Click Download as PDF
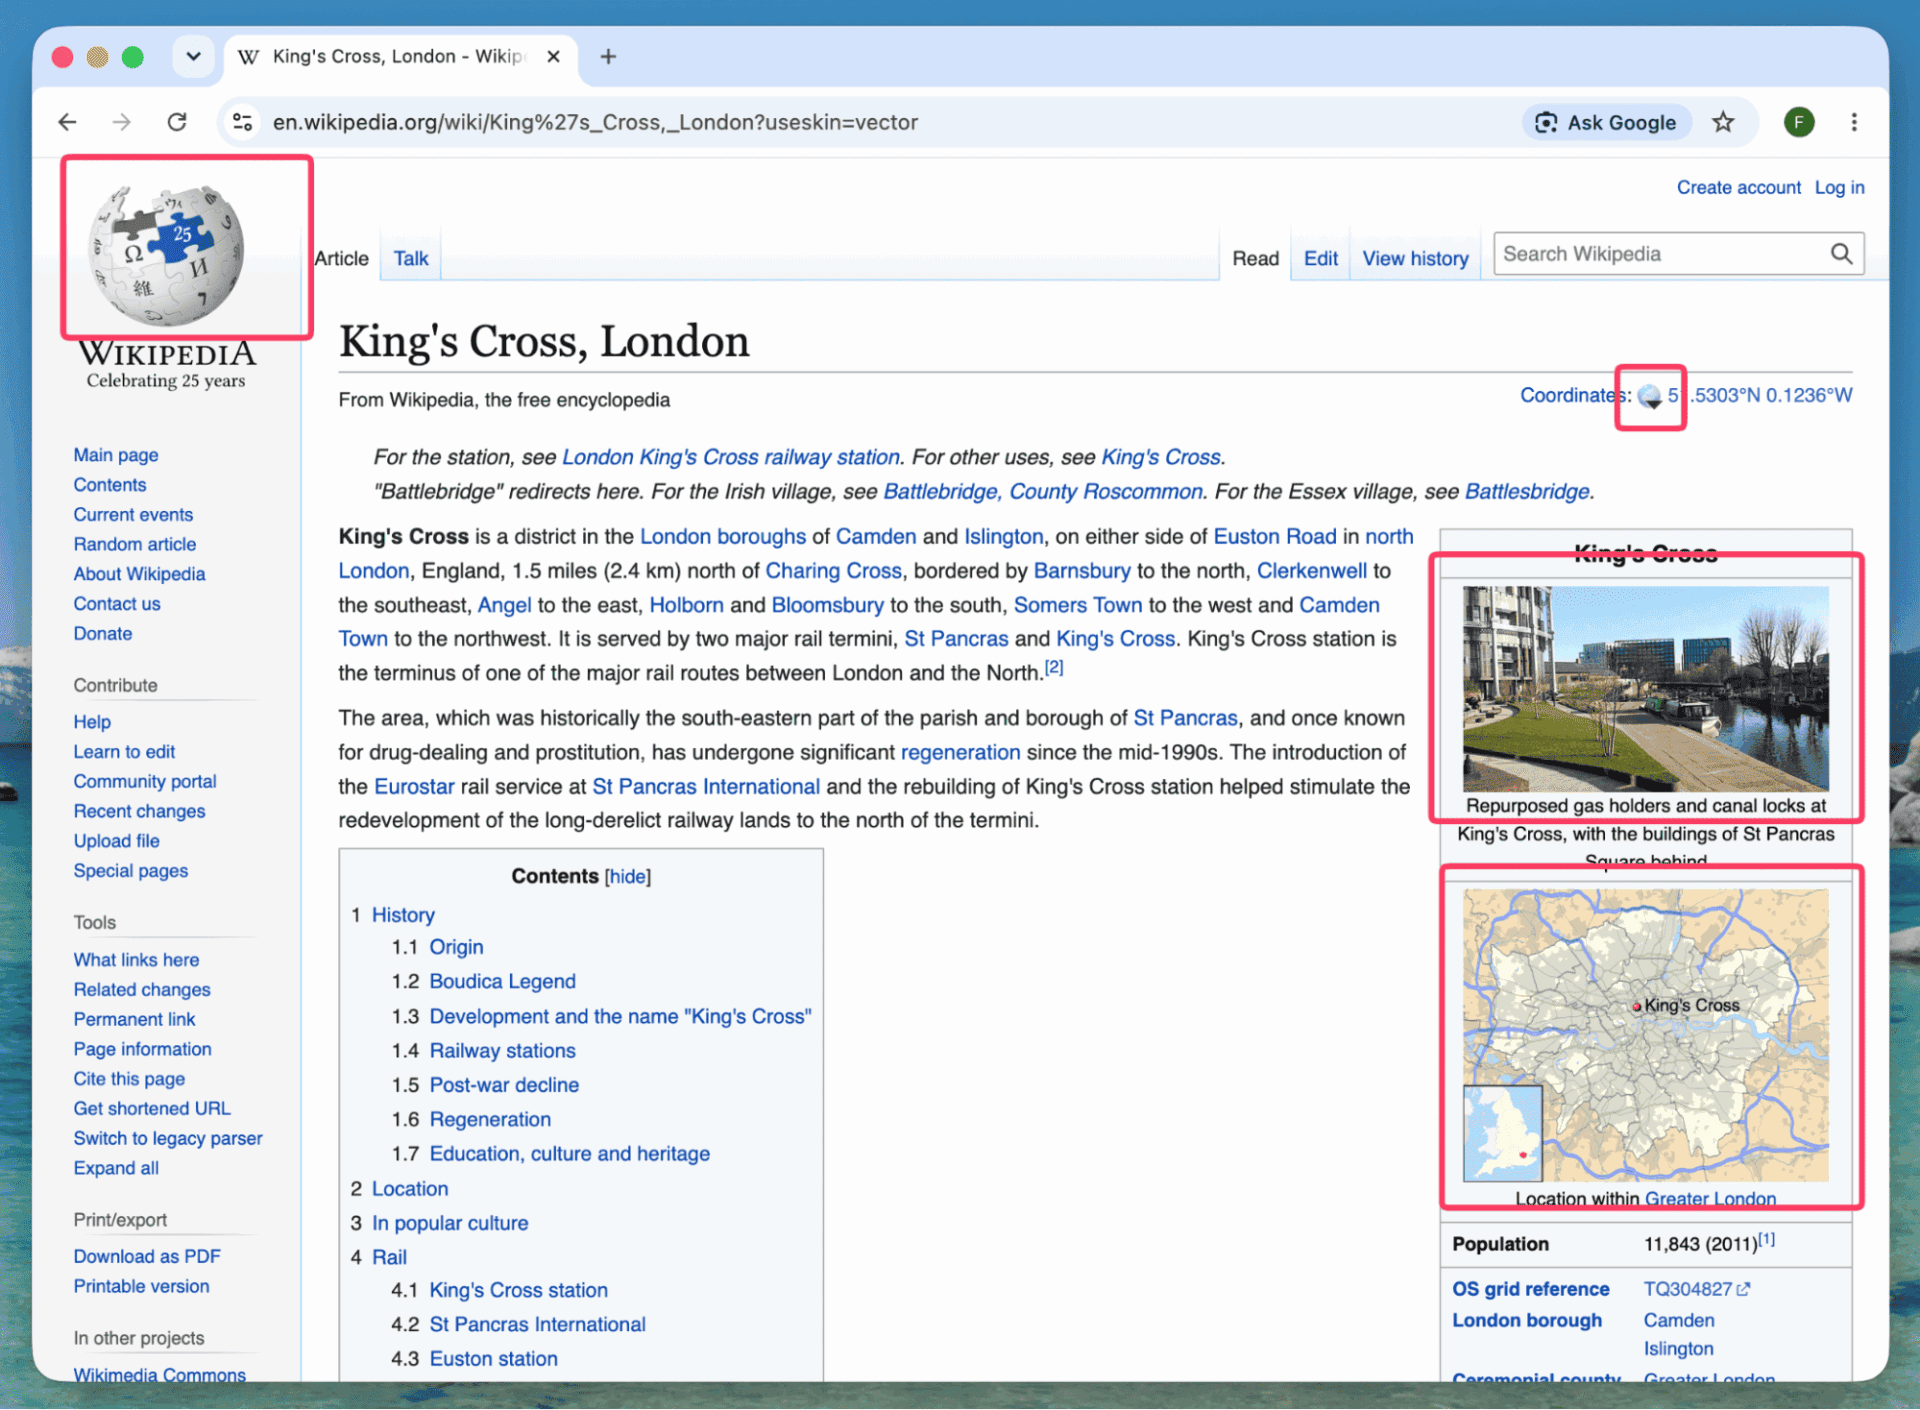 click(x=147, y=1257)
